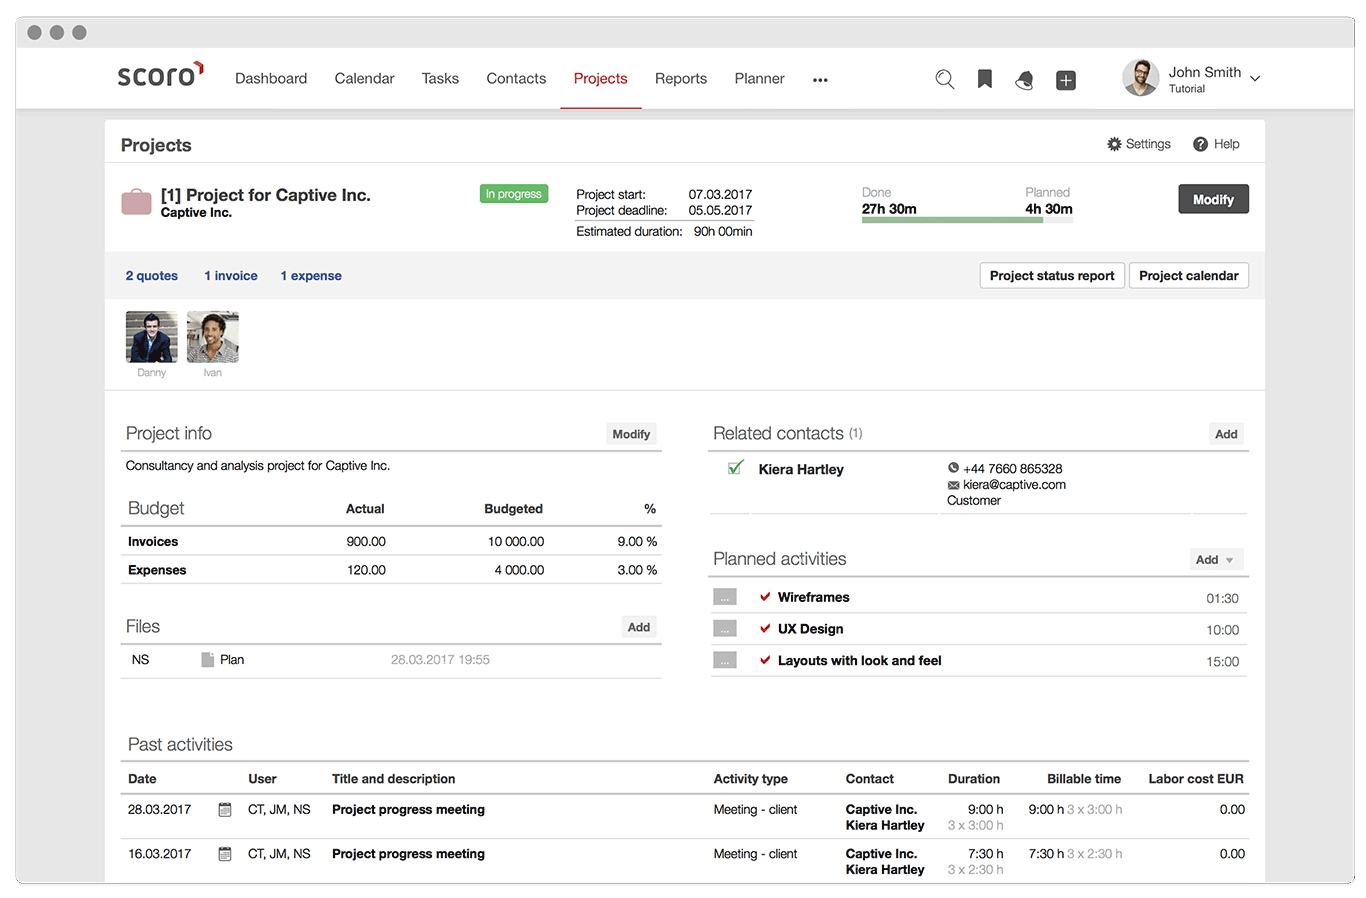This screenshot has height=898, width=1366.
Task: Expand the Add dropdown in Planned activities
Action: coord(1216,559)
